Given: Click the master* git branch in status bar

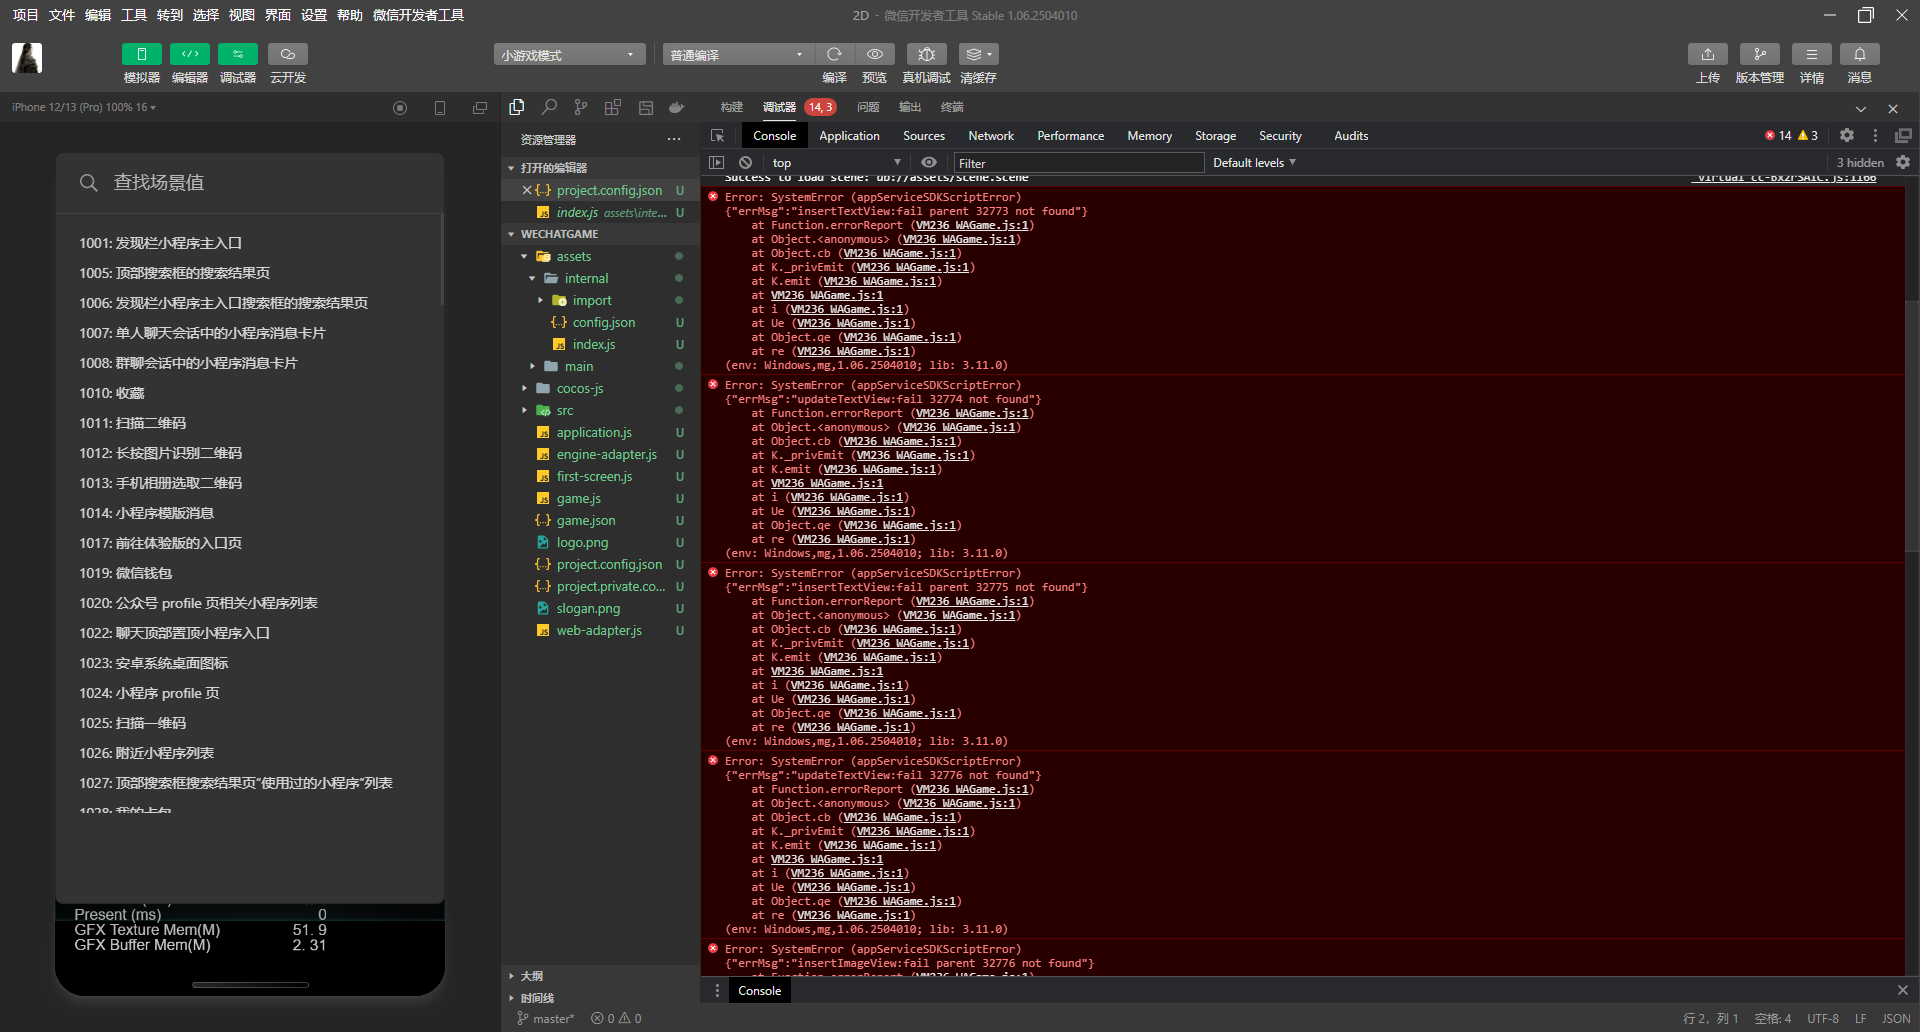Looking at the screenshot, I should (546, 1018).
